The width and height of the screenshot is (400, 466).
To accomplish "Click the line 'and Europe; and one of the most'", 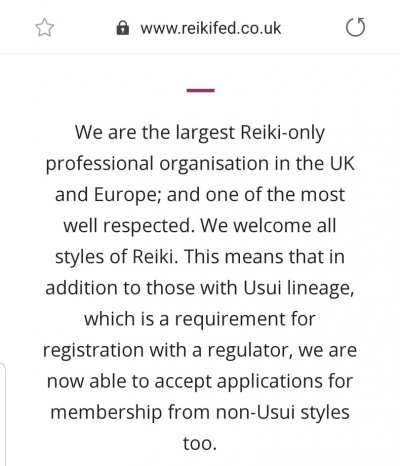I will (x=200, y=195).
